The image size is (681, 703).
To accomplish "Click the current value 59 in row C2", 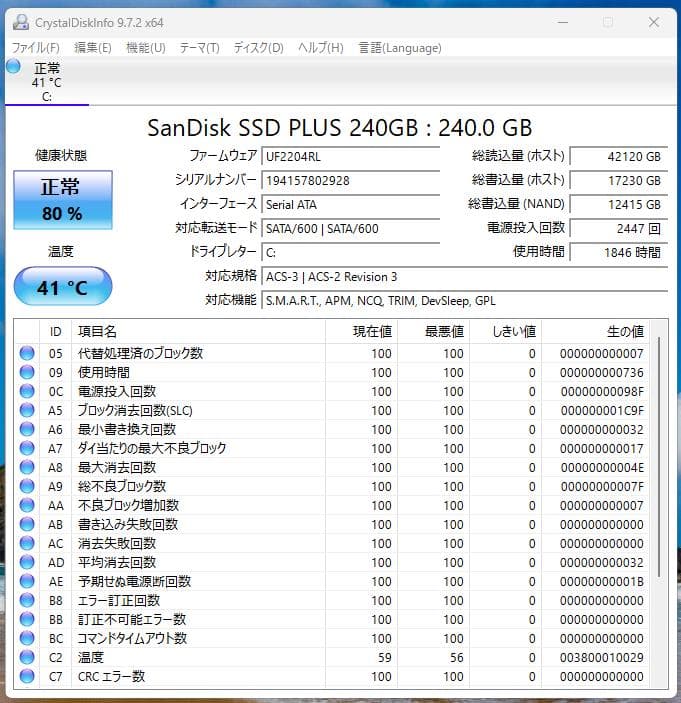I will (x=385, y=658).
